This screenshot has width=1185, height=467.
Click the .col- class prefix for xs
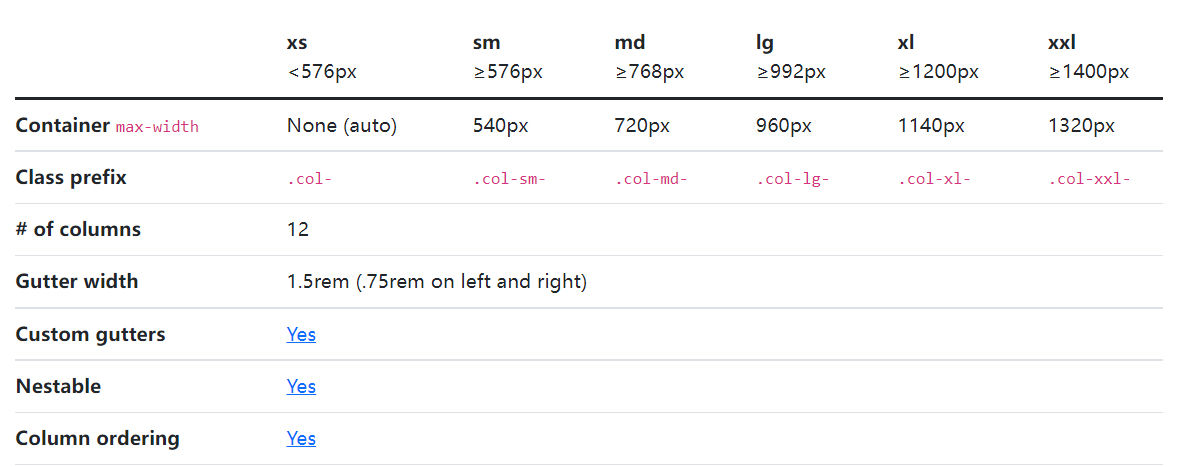click(x=309, y=179)
